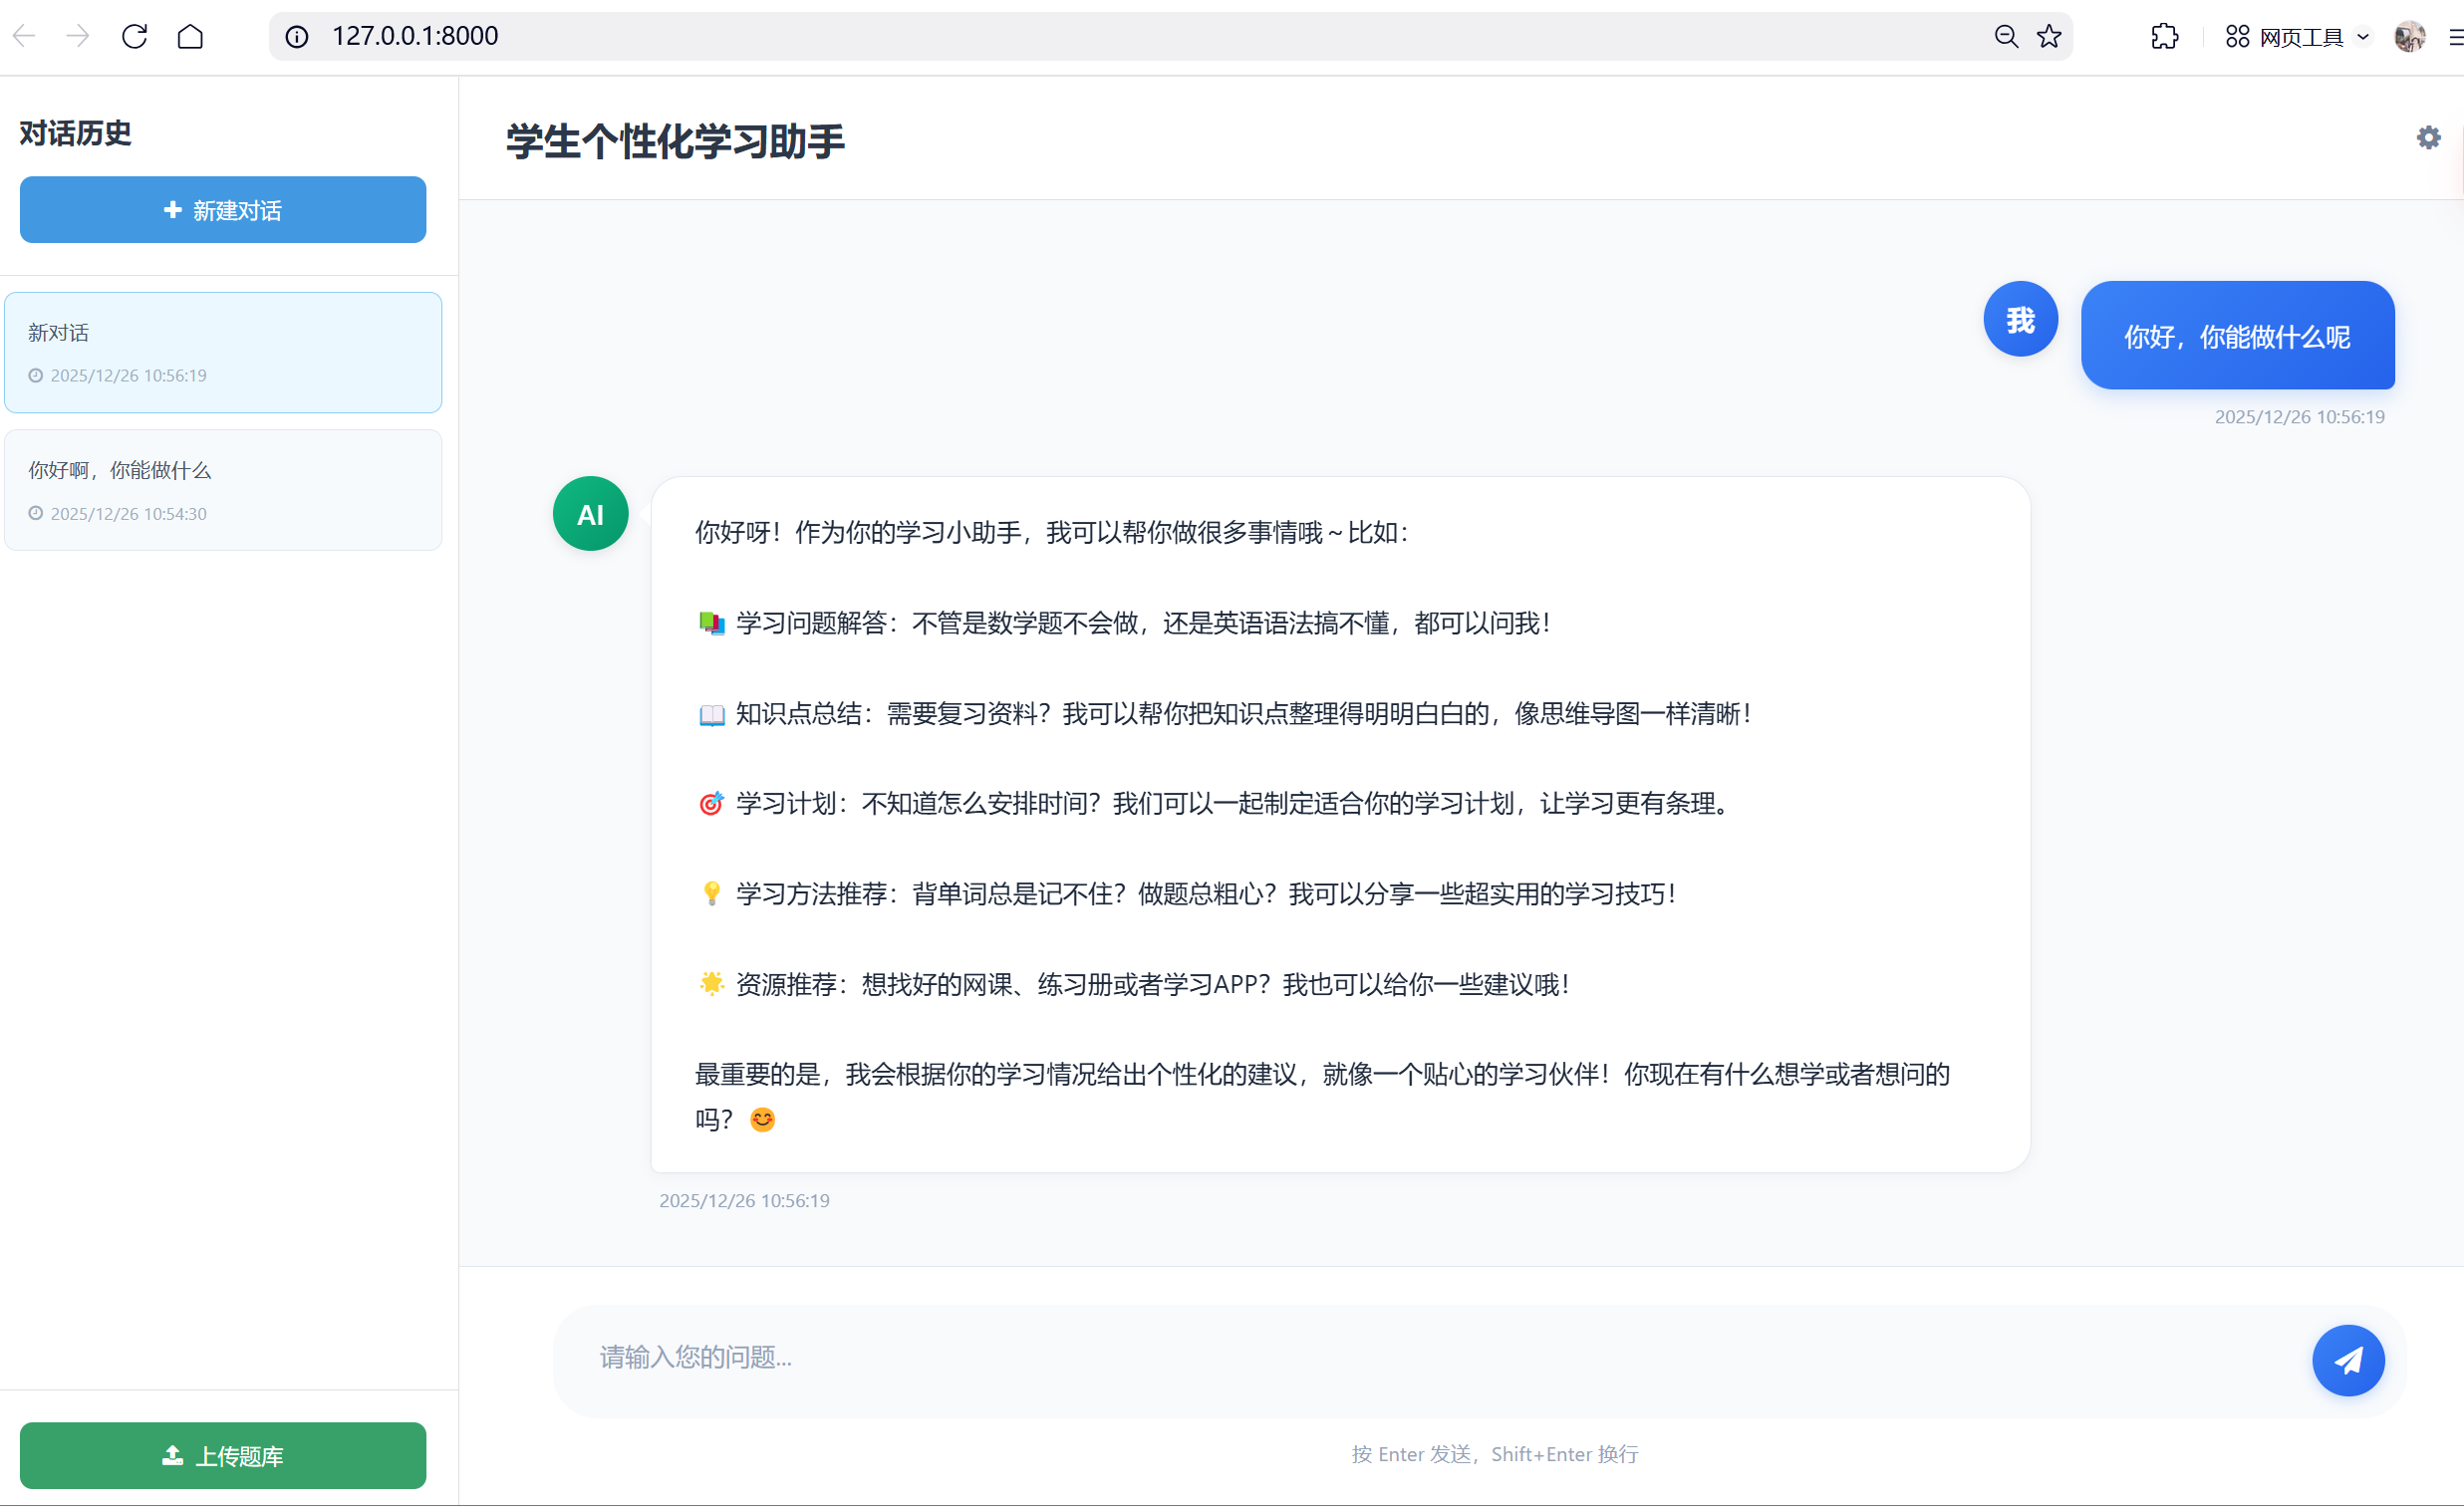Click the green AI avatar
This screenshot has height=1506, width=2464.
590,513
